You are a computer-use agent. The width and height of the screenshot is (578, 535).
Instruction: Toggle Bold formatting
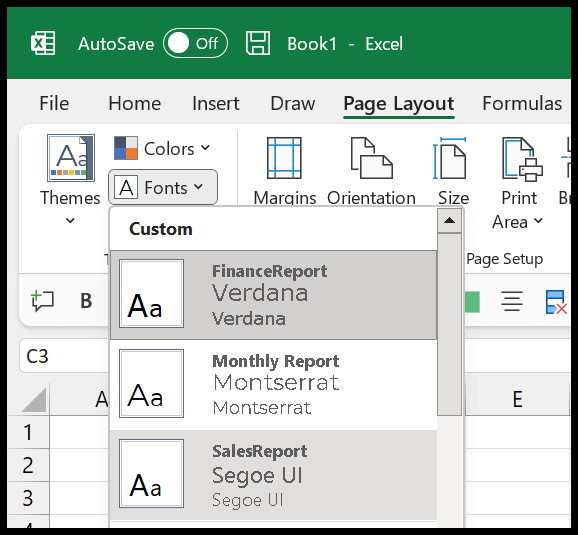(x=86, y=301)
